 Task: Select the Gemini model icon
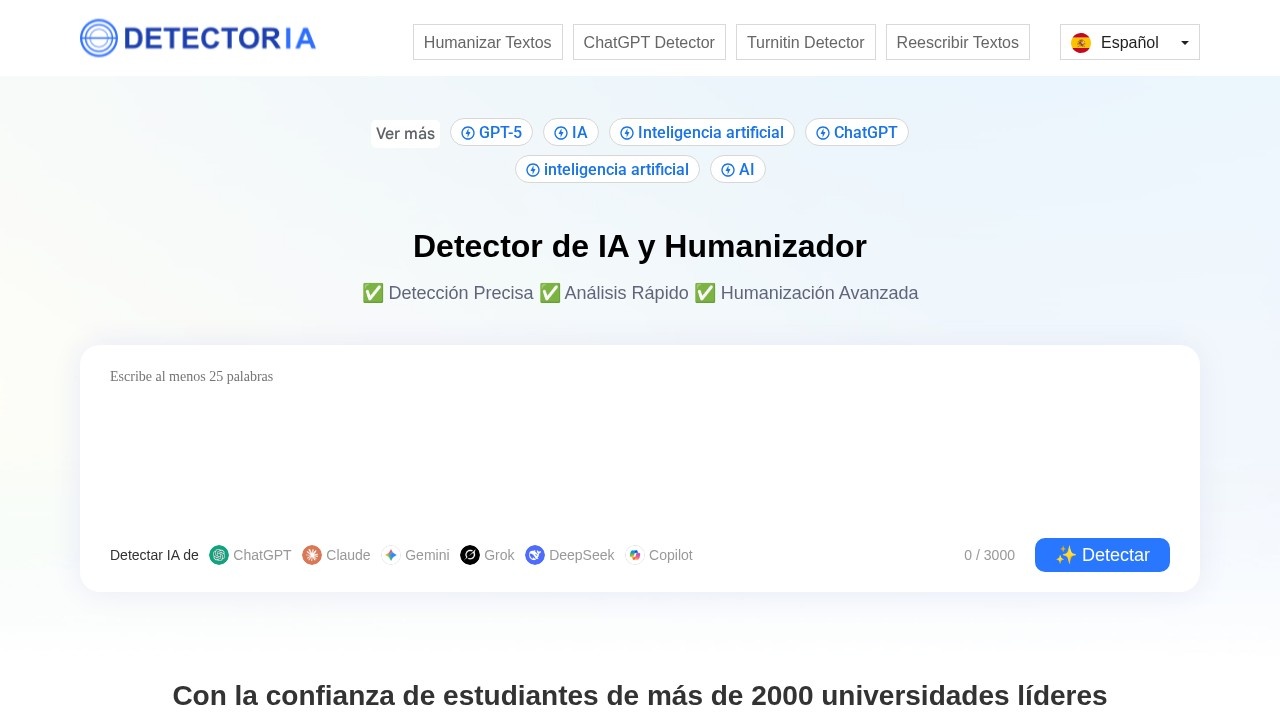(390, 555)
